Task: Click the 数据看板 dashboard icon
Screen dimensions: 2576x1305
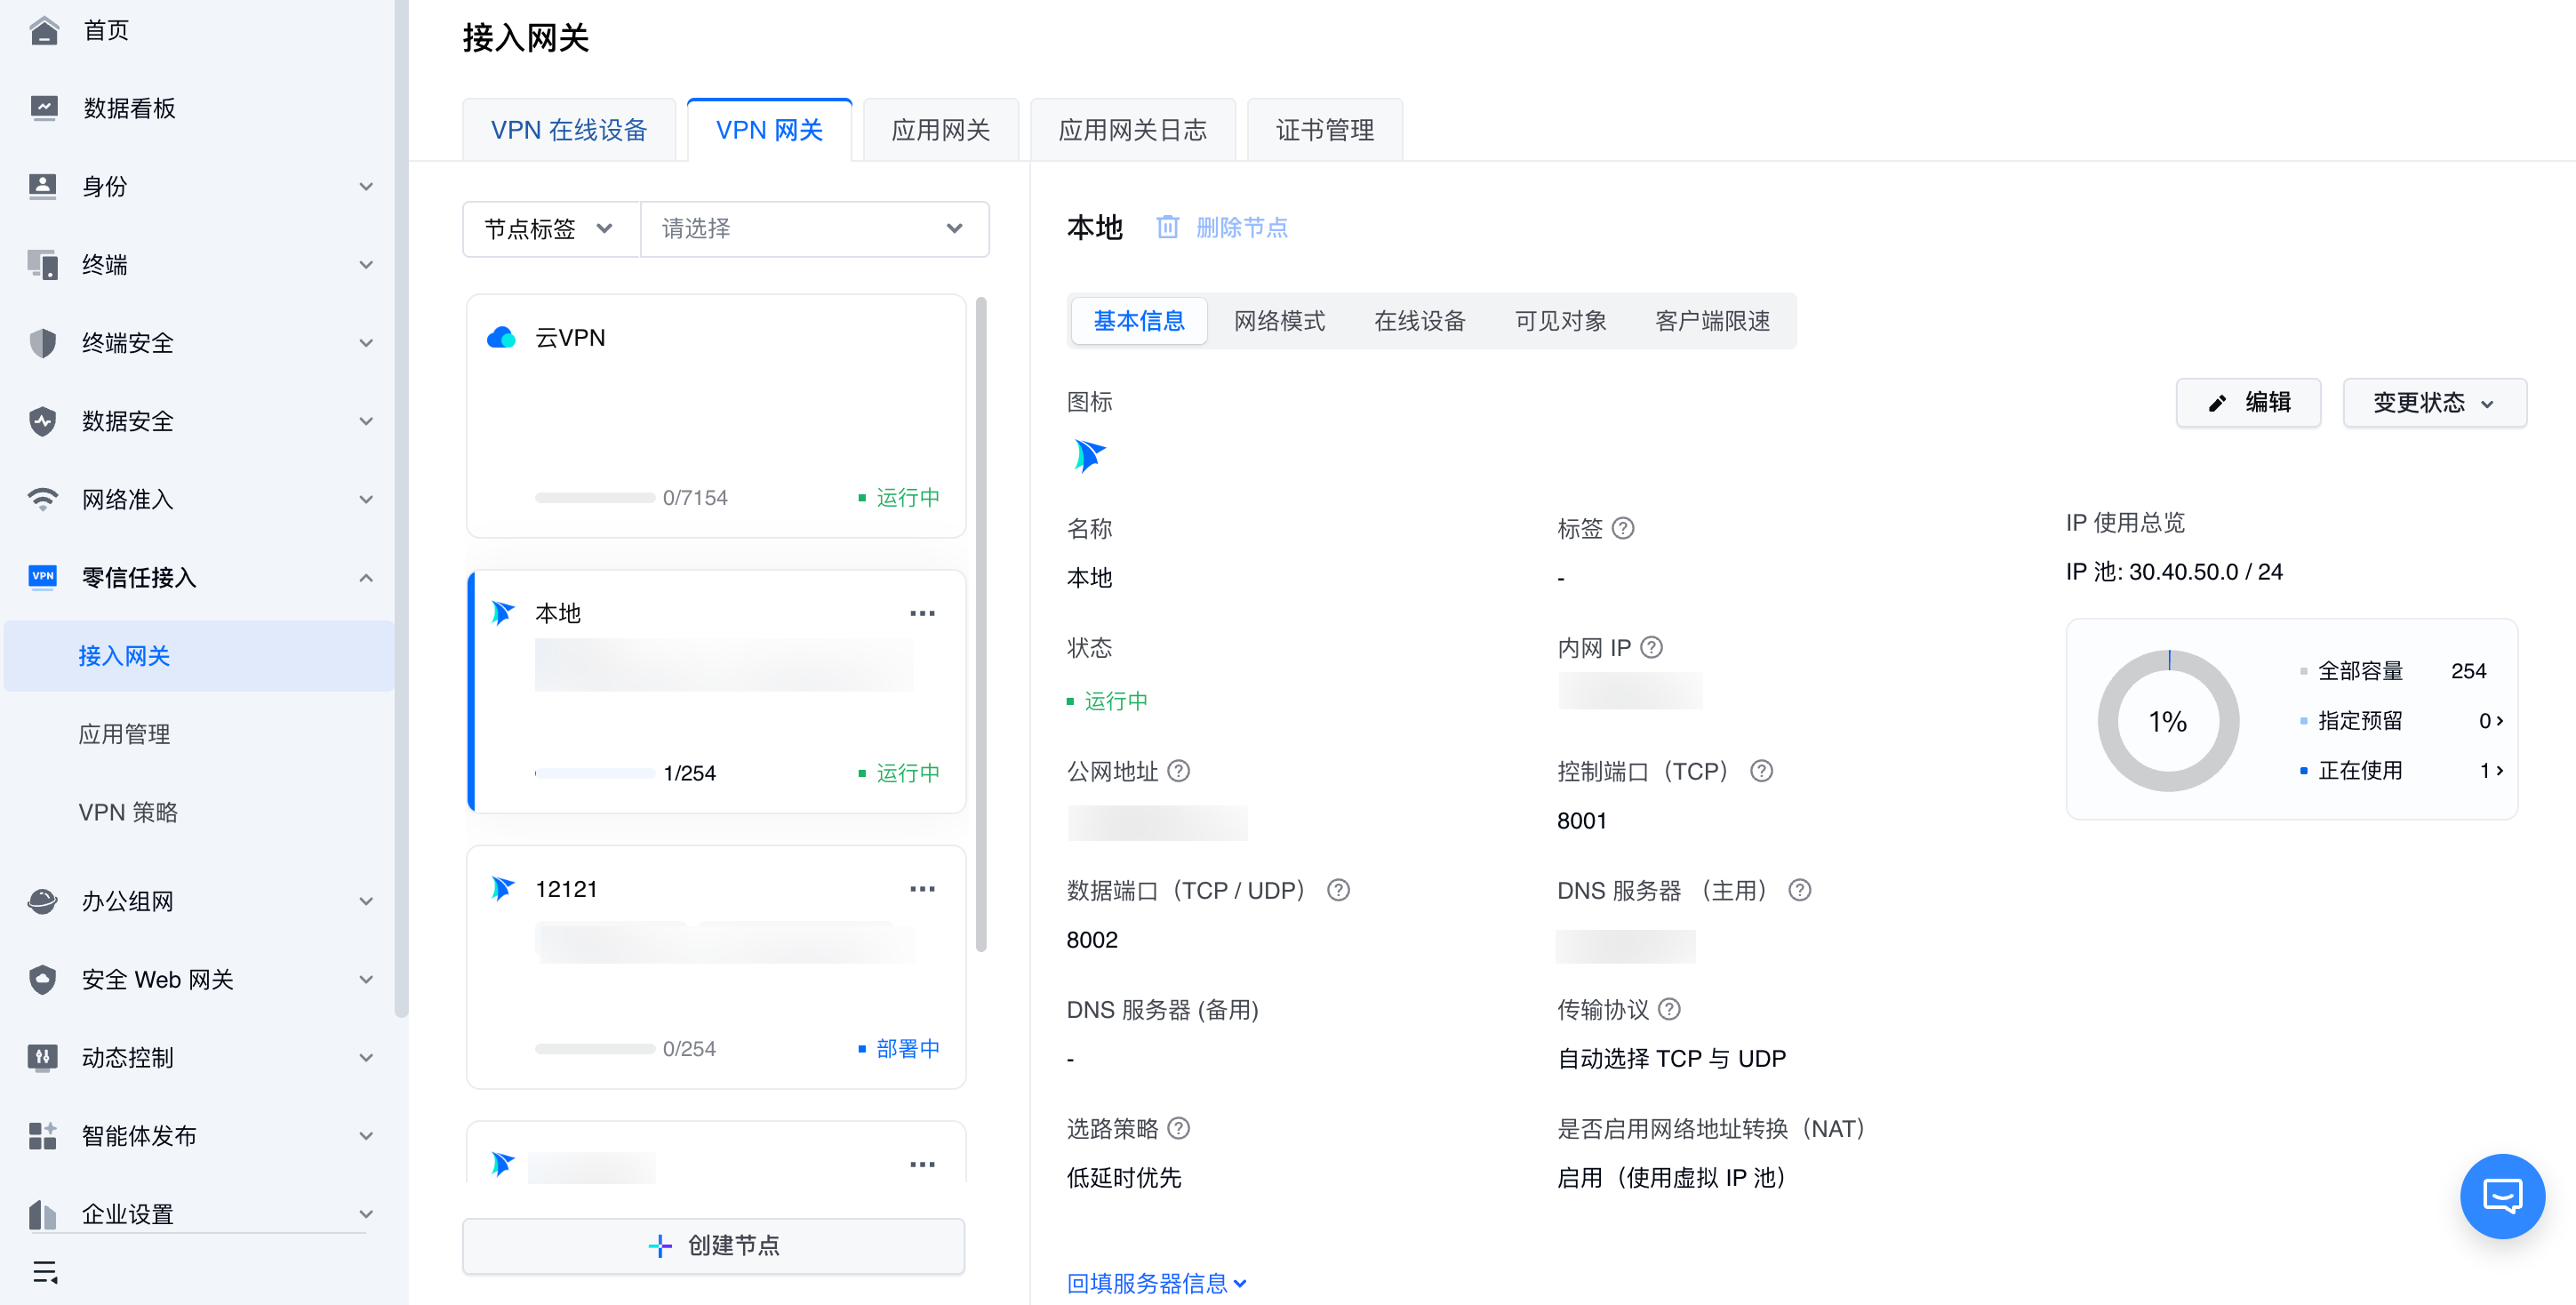Action: tap(43, 108)
